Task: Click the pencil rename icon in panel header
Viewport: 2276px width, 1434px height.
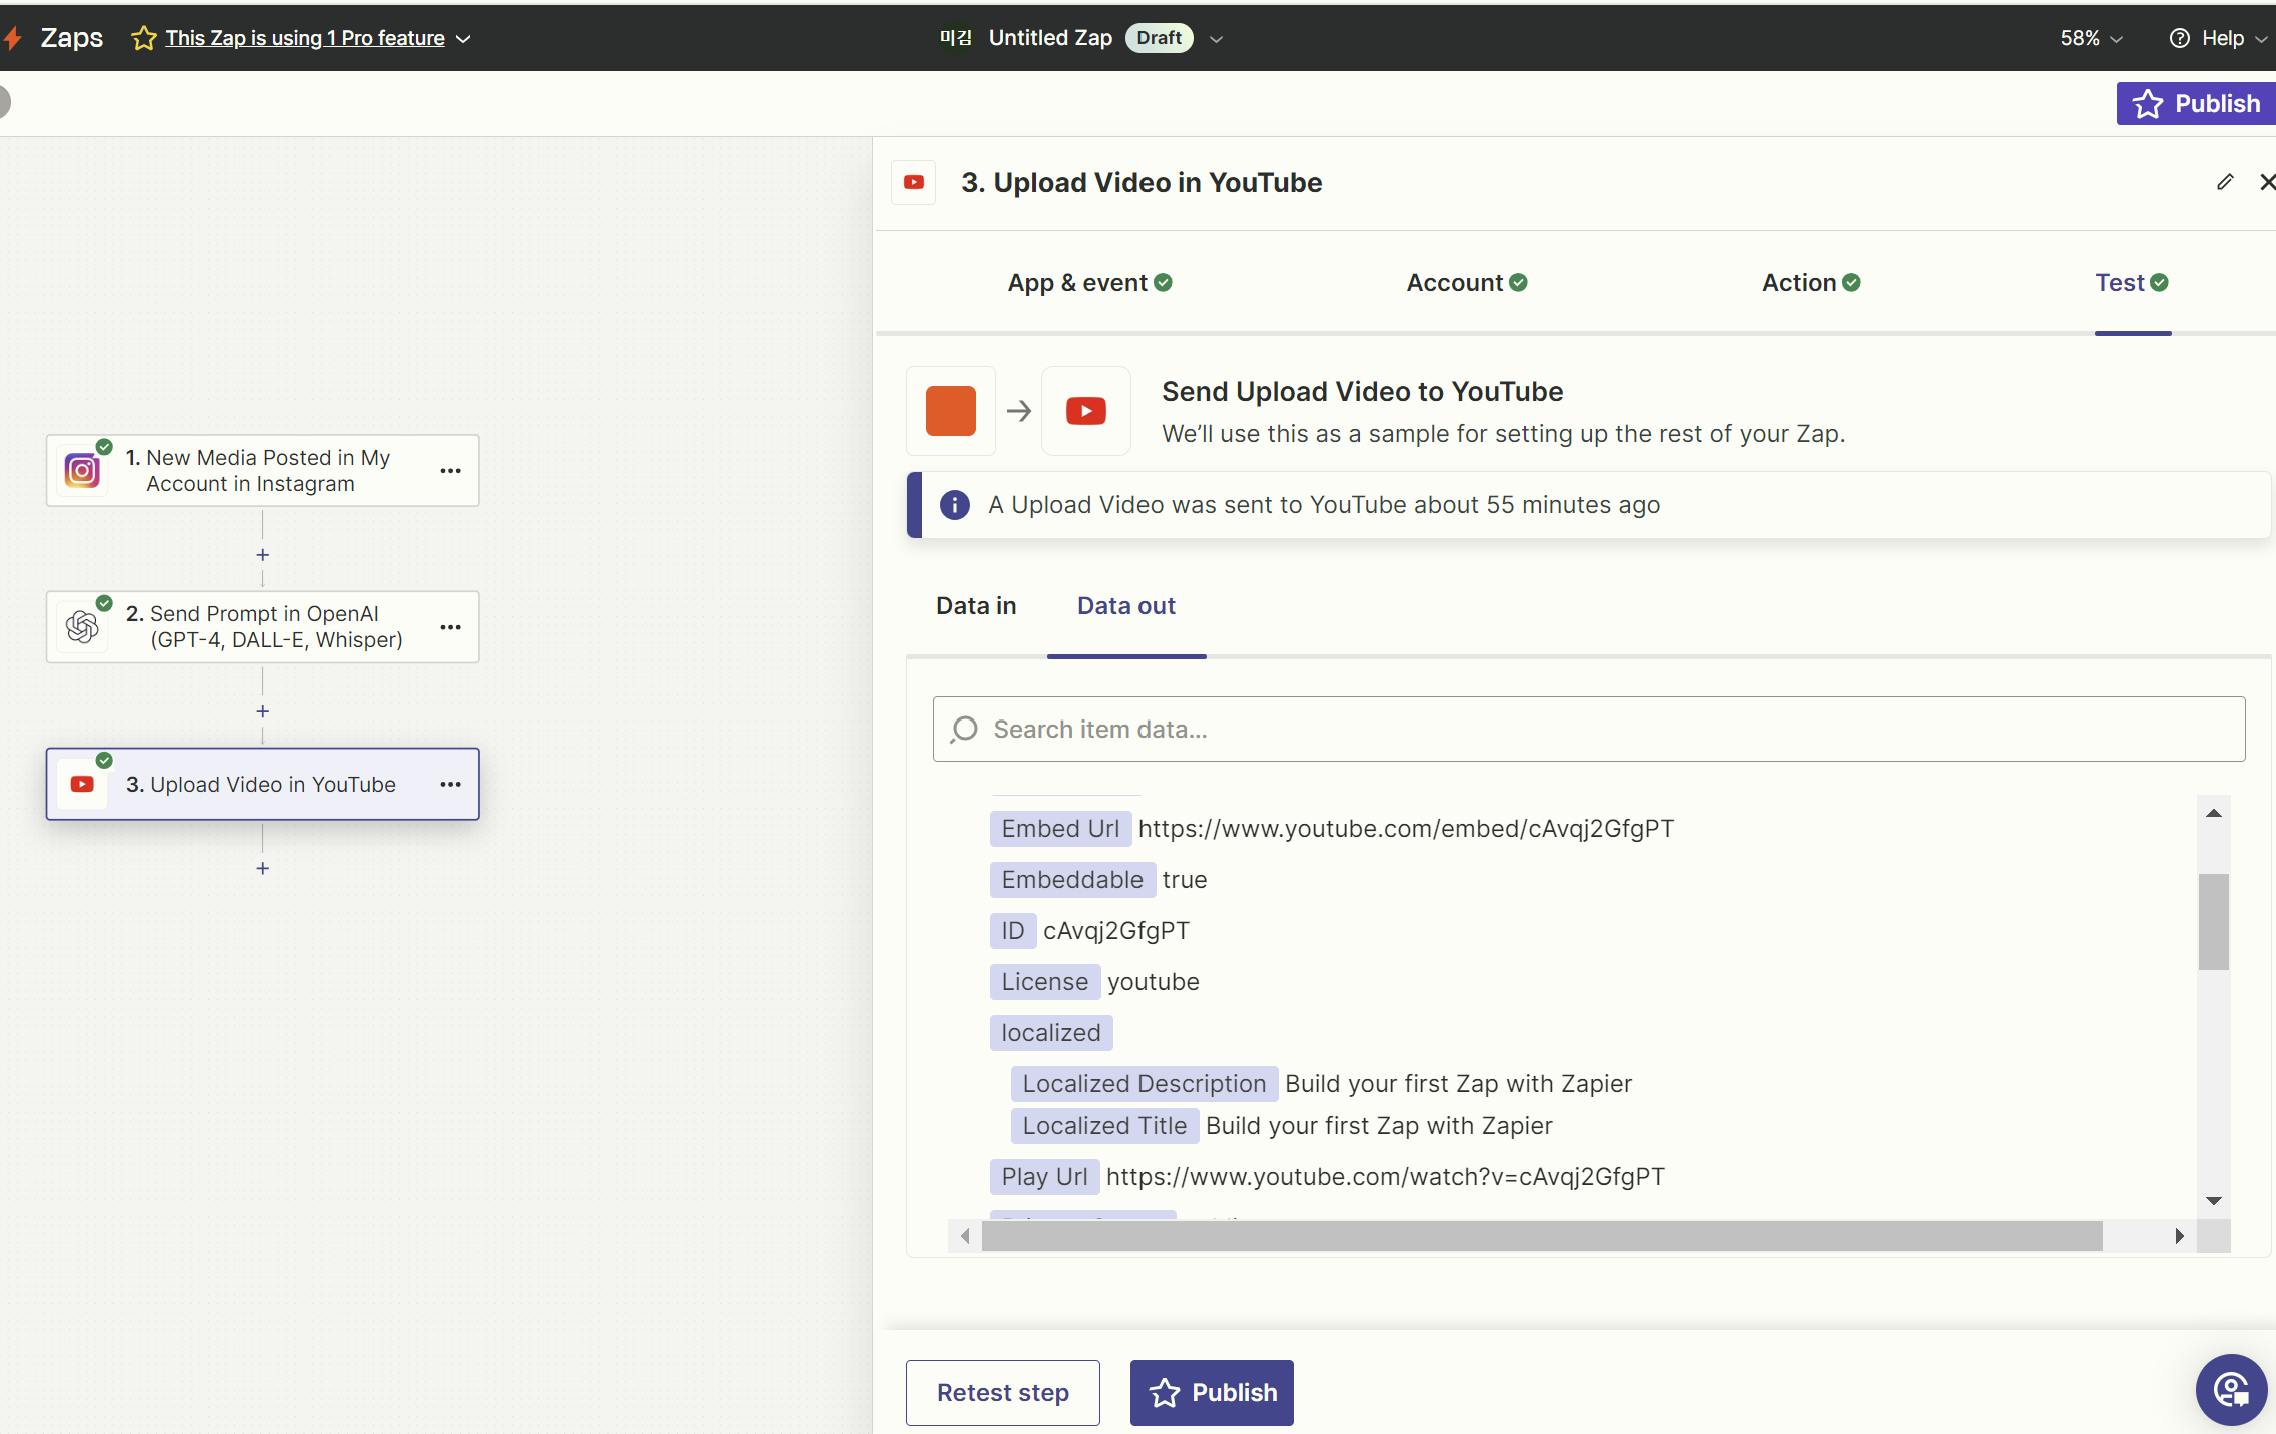Action: click(2225, 182)
